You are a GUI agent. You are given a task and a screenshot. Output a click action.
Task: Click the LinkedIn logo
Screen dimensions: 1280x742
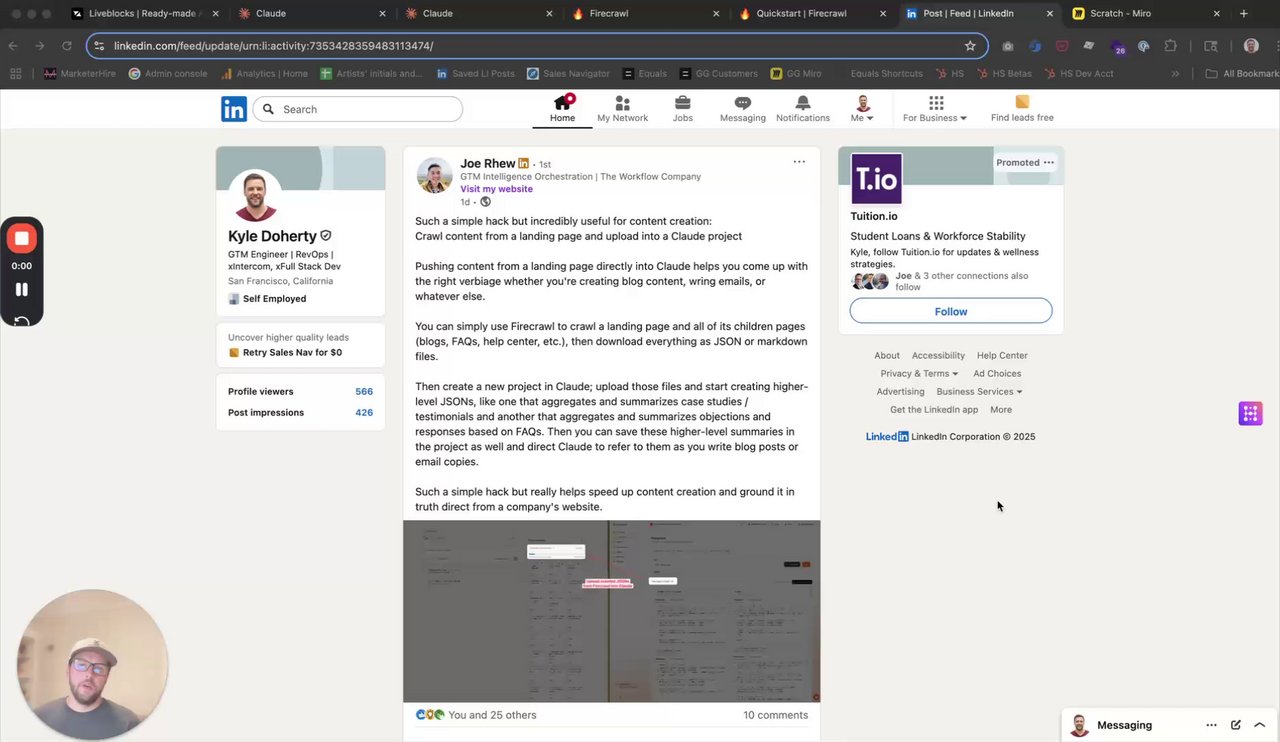pyautogui.click(x=234, y=109)
